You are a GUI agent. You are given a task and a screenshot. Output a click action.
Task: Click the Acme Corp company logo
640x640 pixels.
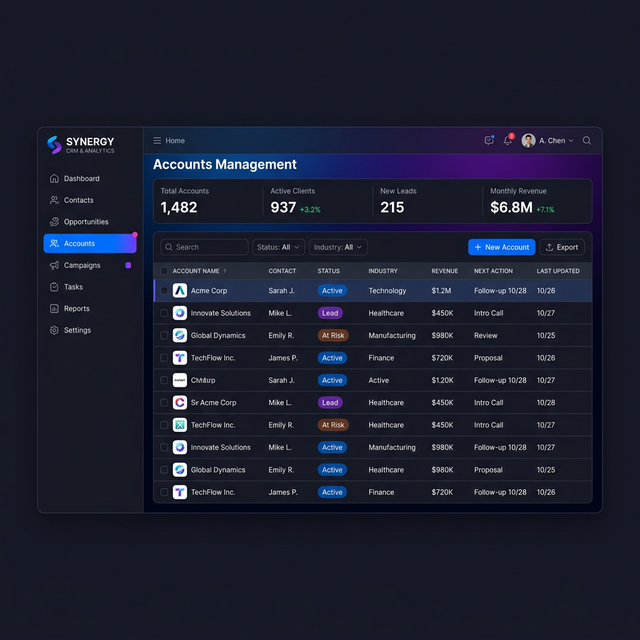[x=180, y=291]
